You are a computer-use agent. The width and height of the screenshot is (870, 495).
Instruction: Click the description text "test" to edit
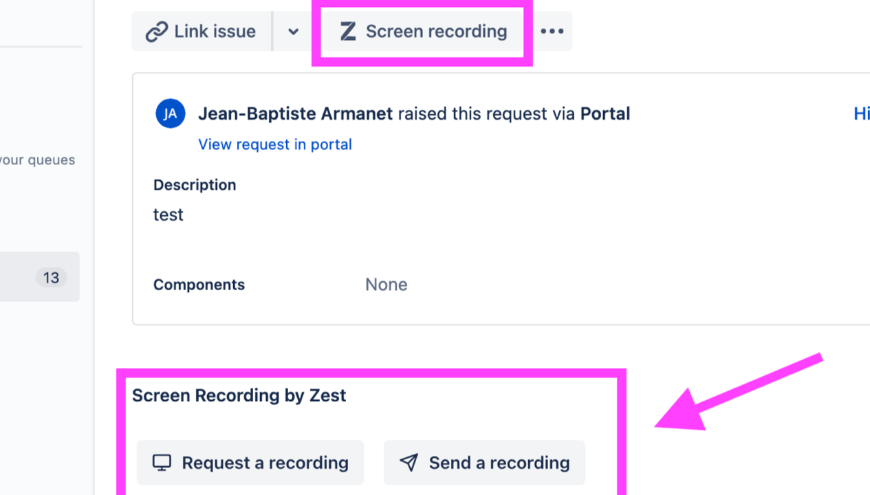coord(168,215)
